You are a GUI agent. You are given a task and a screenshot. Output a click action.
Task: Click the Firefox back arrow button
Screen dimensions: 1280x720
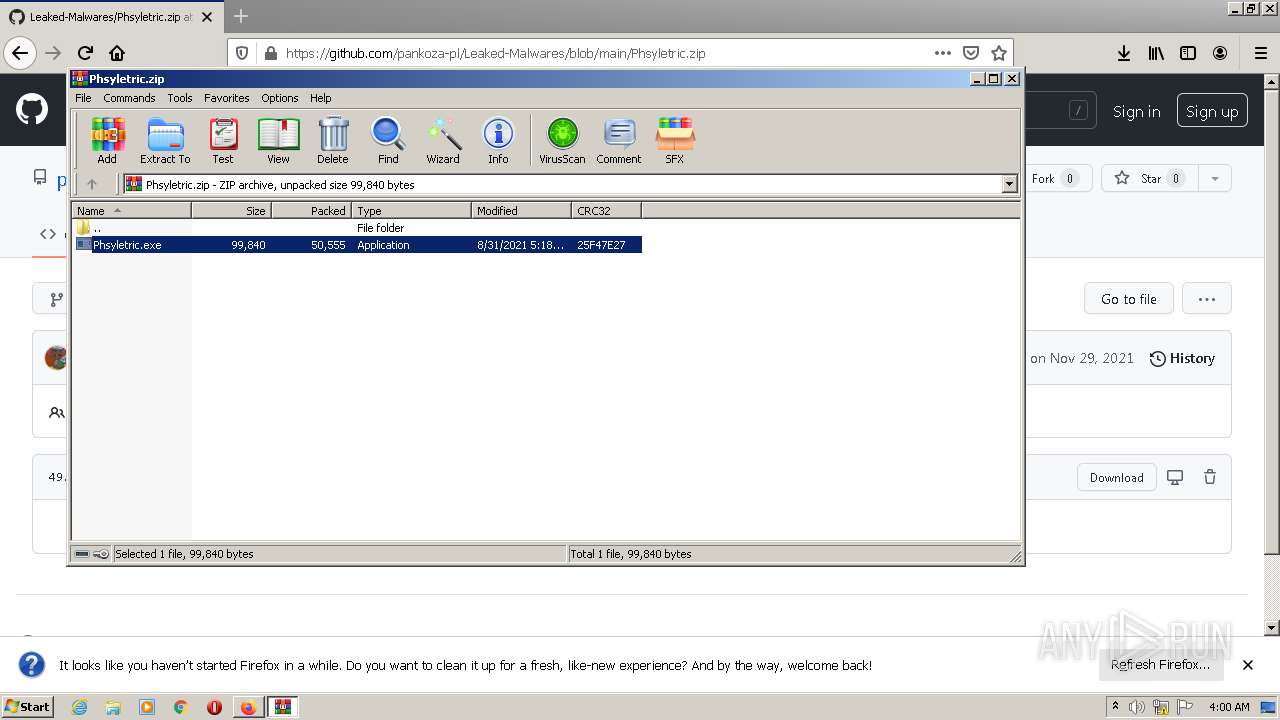[x=20, y=53]
